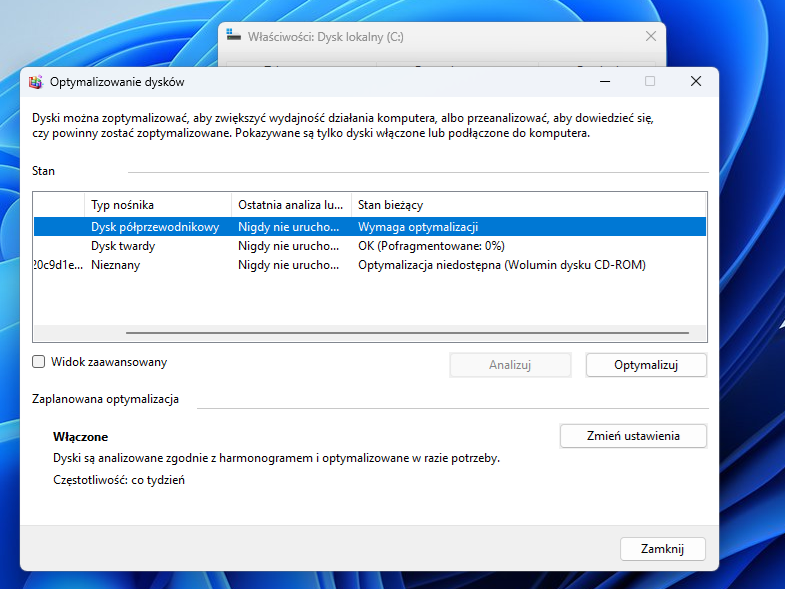This screenshot has height=593, width=785.
Task: Click the Ostatnia analiza column header
Action: coord(291,205)
